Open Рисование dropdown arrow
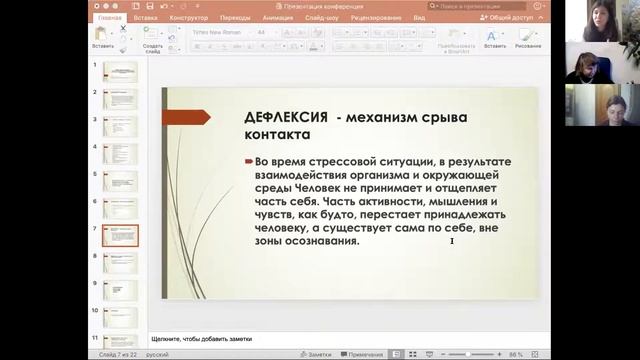The height and width of the screenshot is (360, 640). 536,33
